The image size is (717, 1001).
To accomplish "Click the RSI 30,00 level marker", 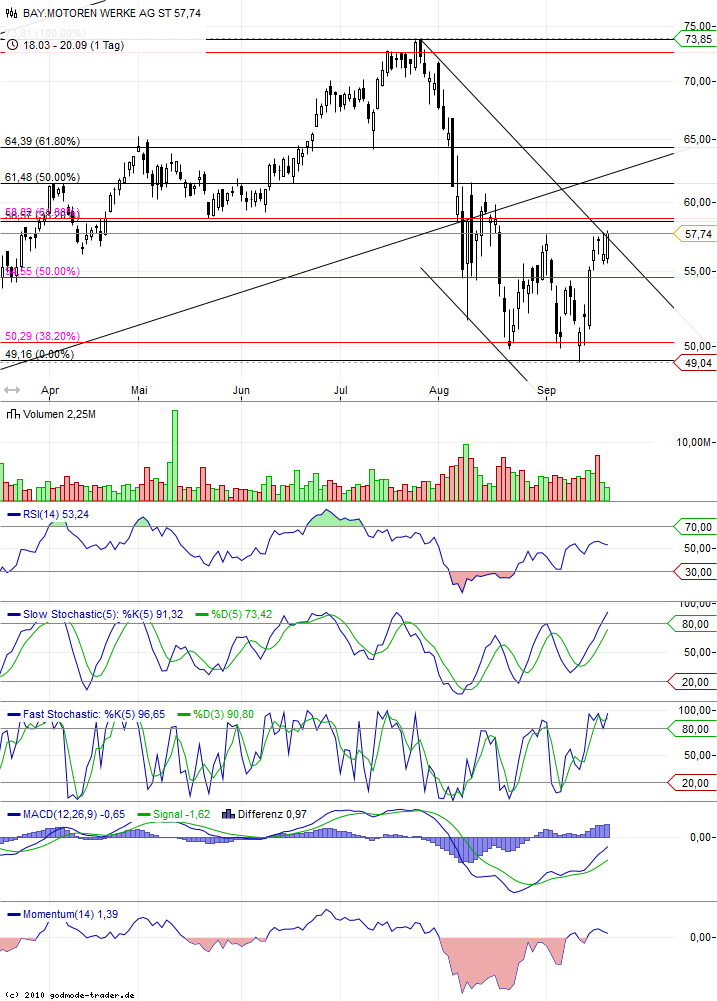I will 694,572.
